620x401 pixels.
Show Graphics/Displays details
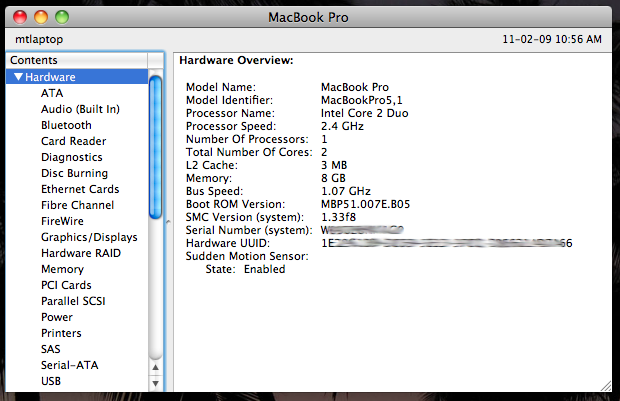[x=89, y=237]
